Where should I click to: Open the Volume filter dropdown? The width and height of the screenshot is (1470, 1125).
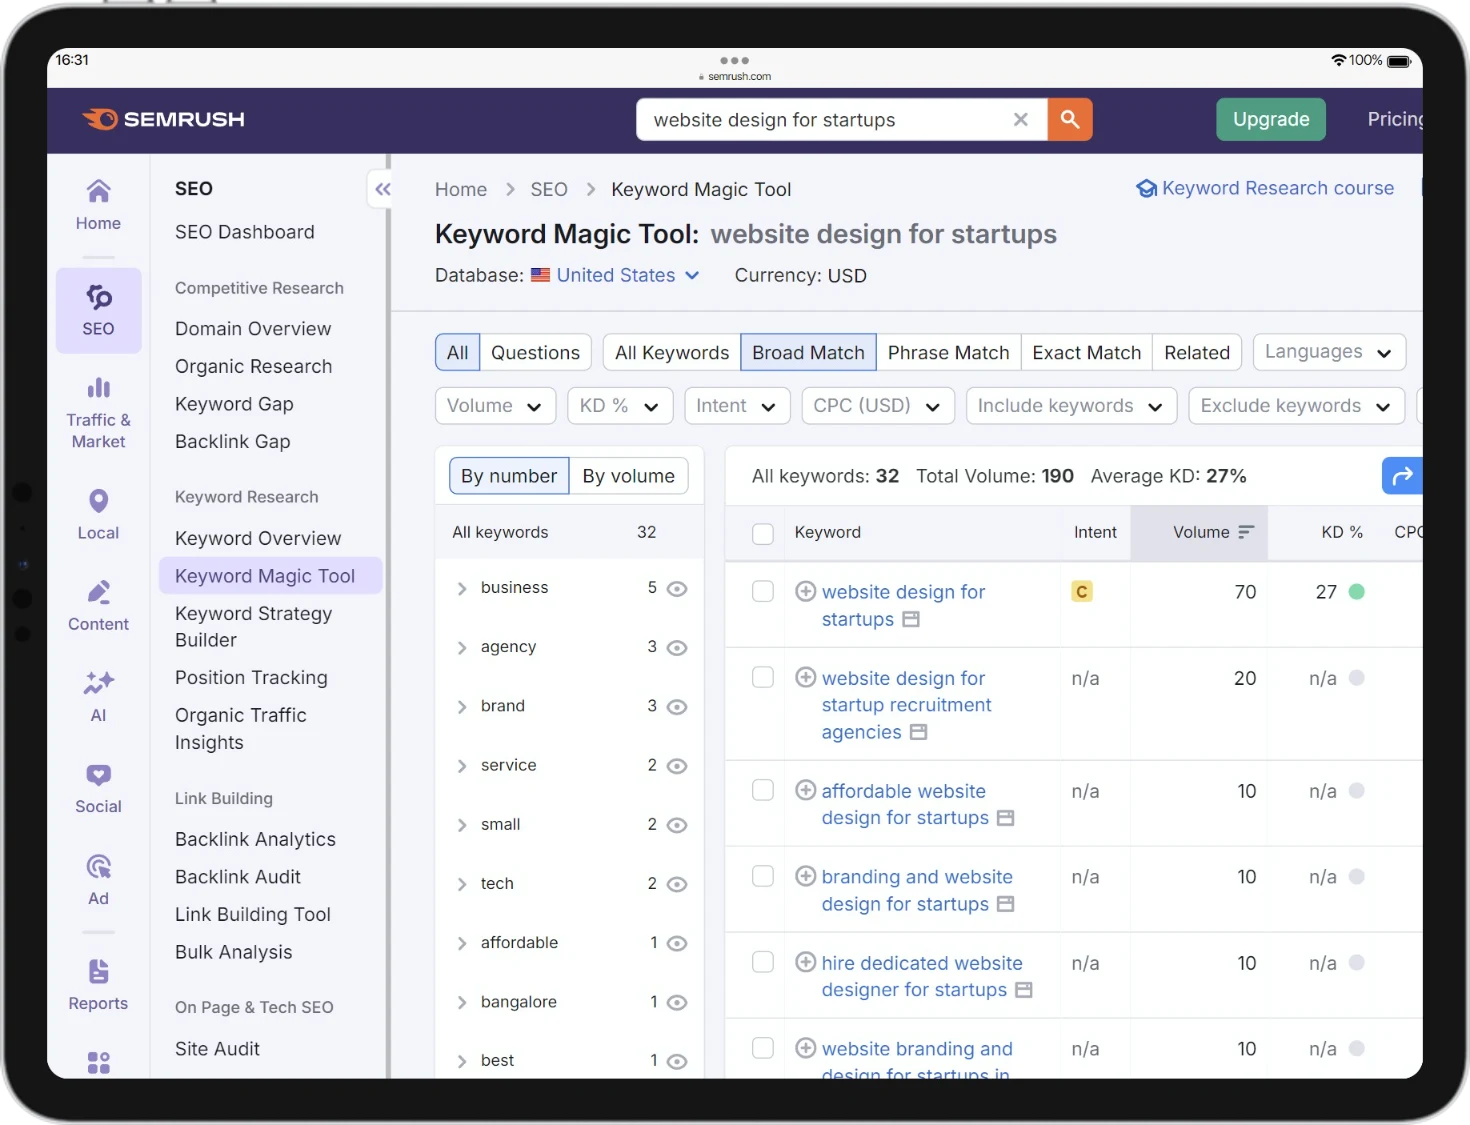494,405
